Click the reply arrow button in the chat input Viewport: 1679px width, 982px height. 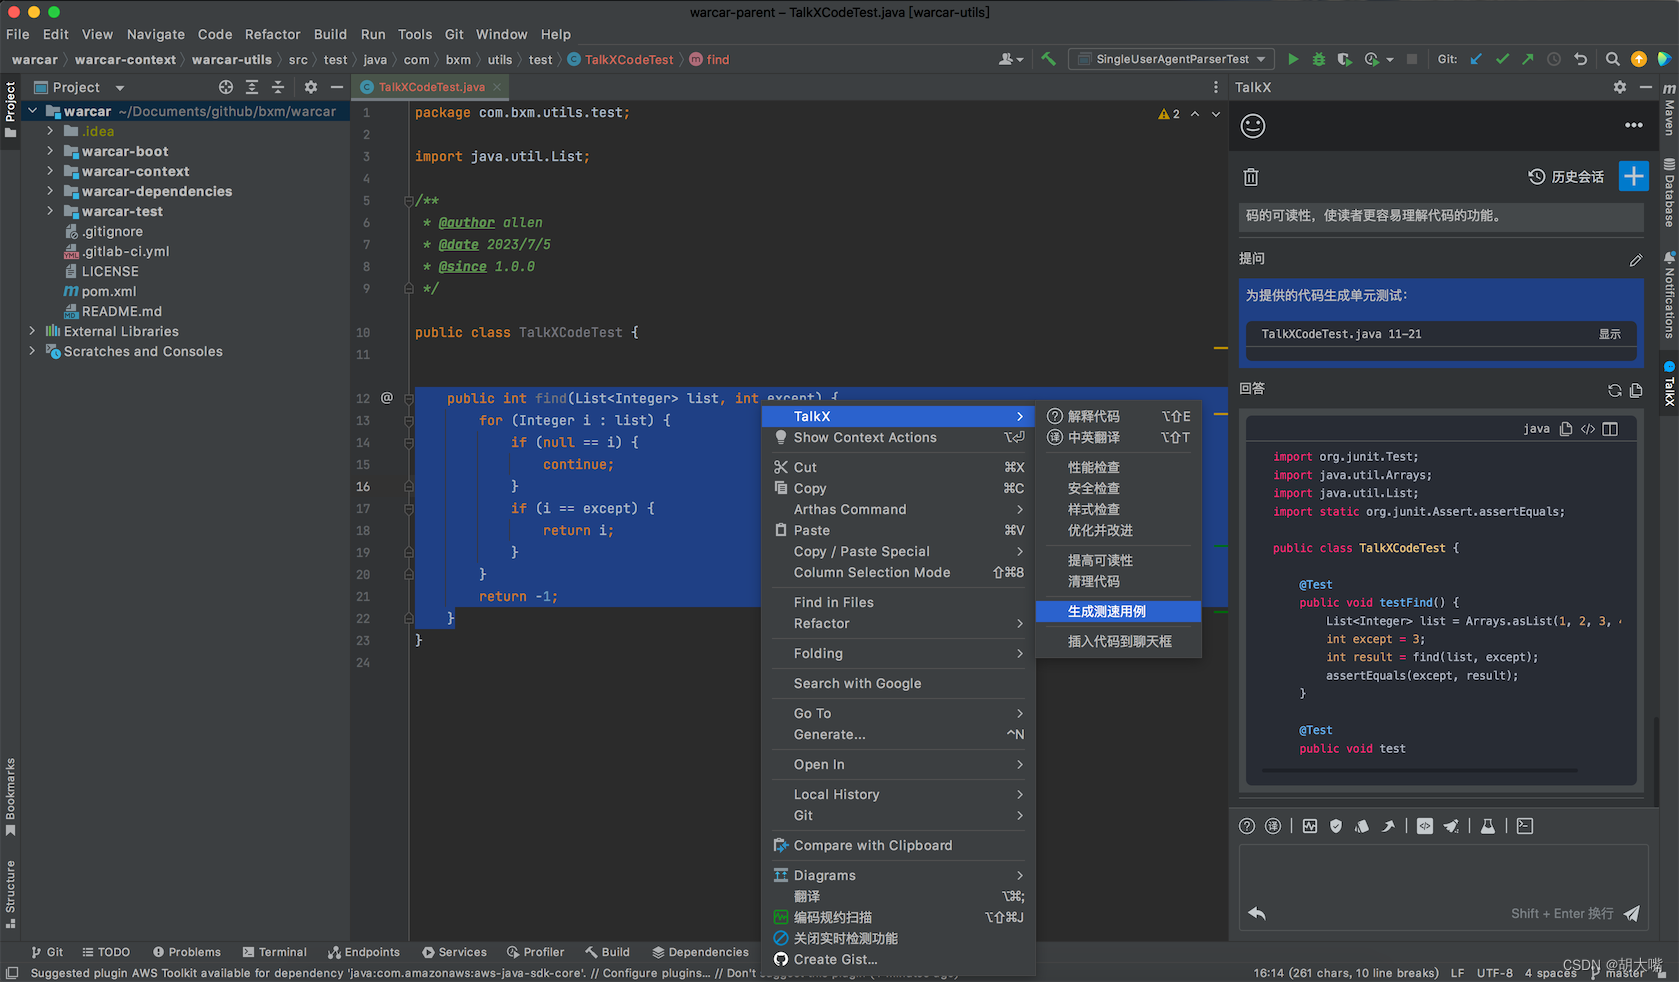[x=1257, y=913]
